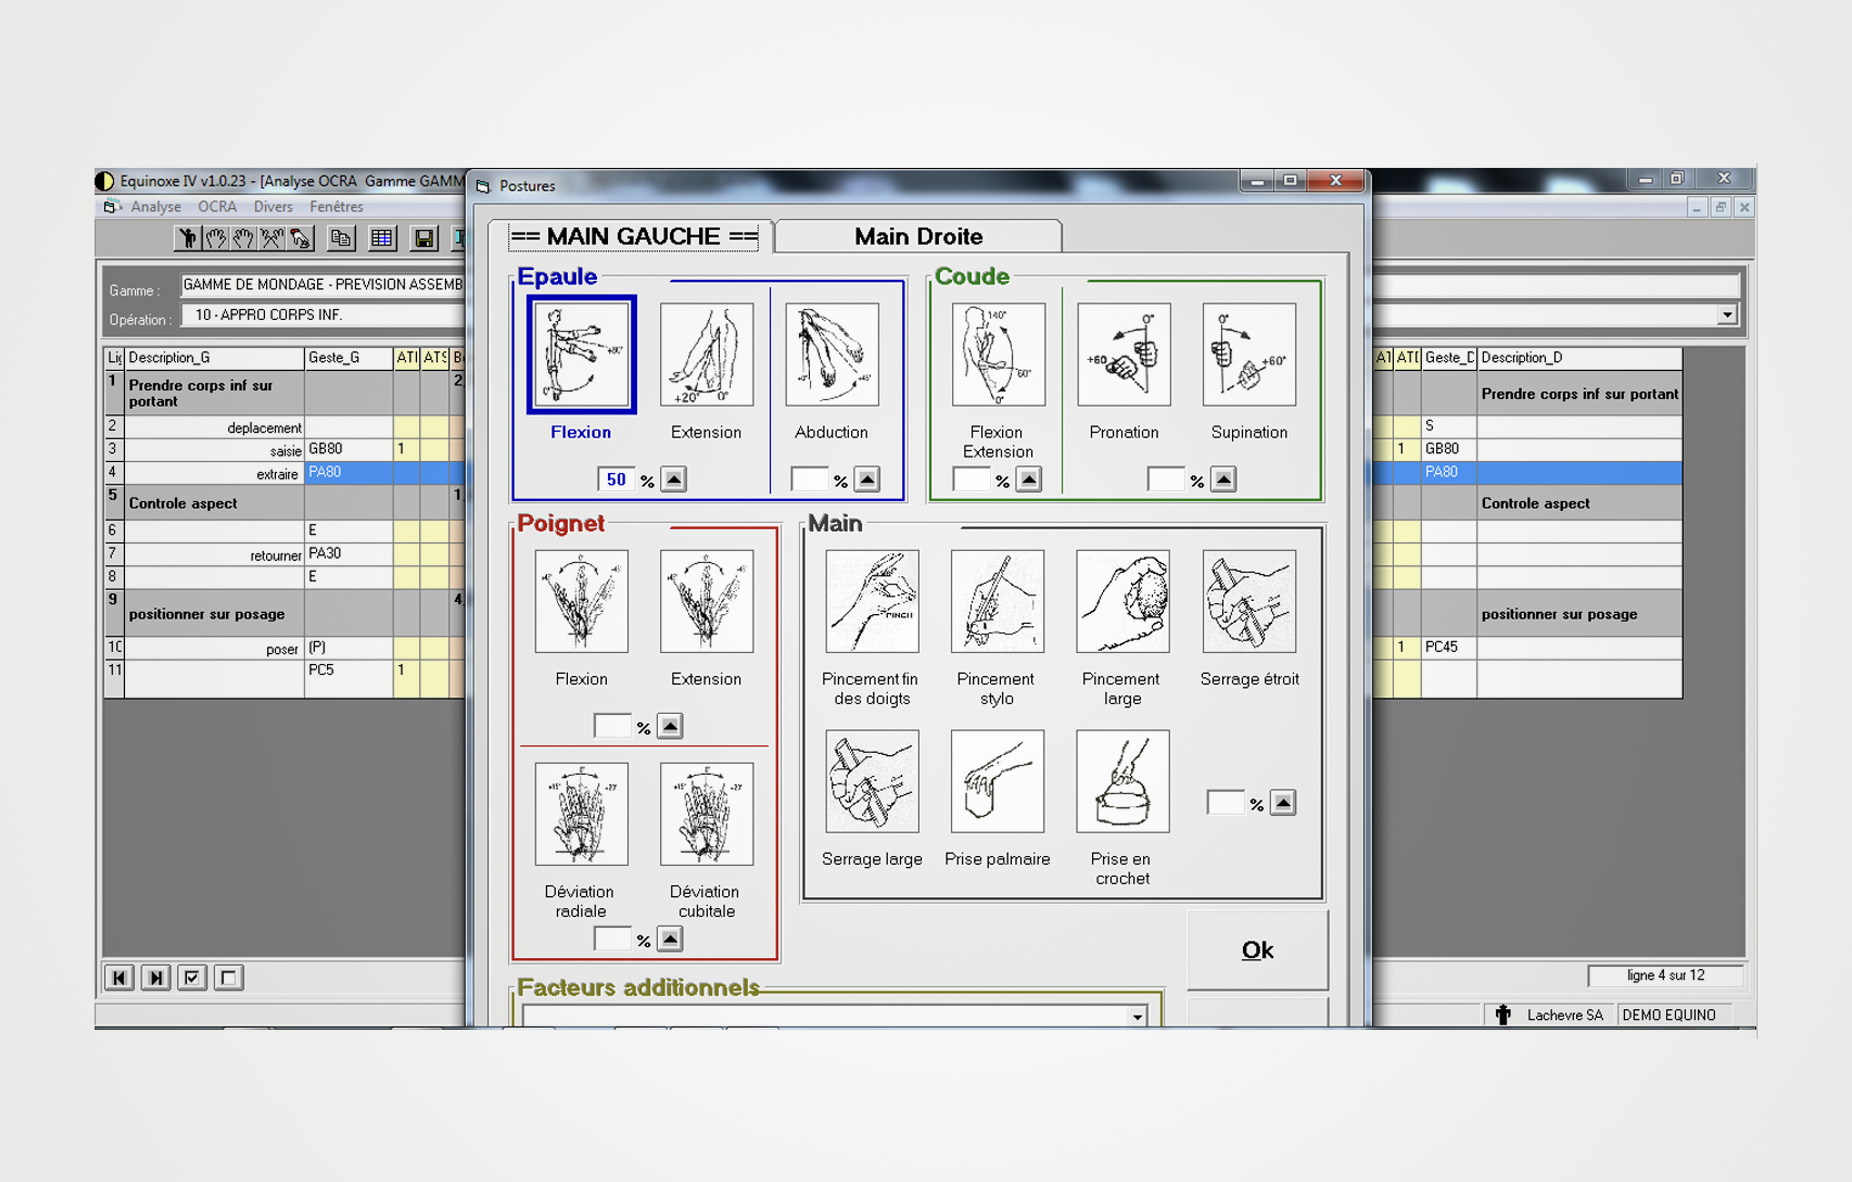Jump to first line button
The height and width of the screenshot is (1182, 1852).
tap(119, 977)
